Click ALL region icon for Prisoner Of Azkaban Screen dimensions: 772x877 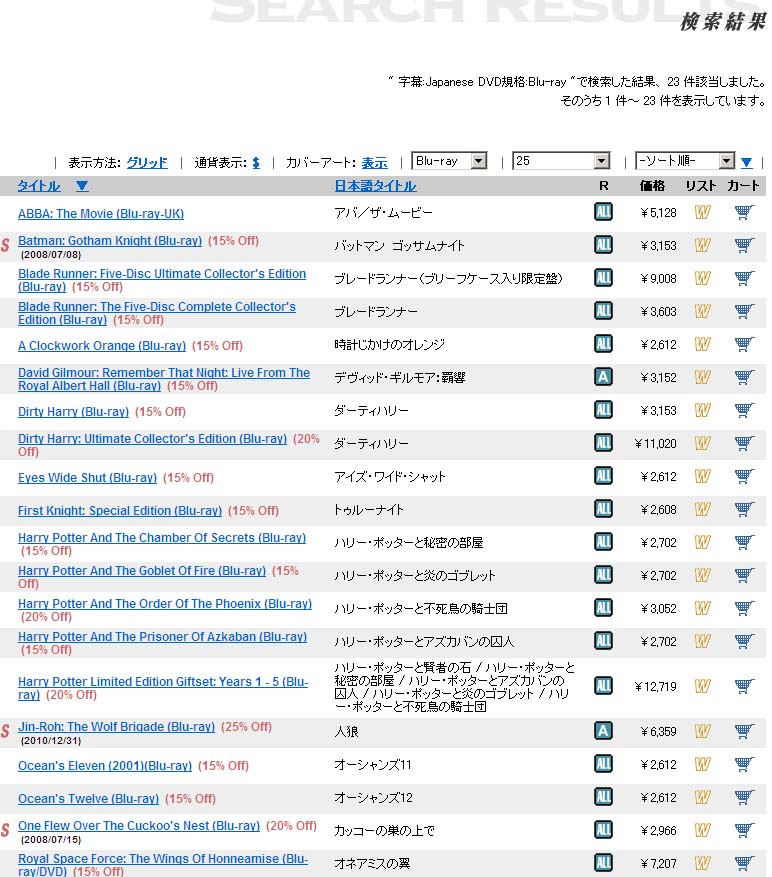coord(603,641)
